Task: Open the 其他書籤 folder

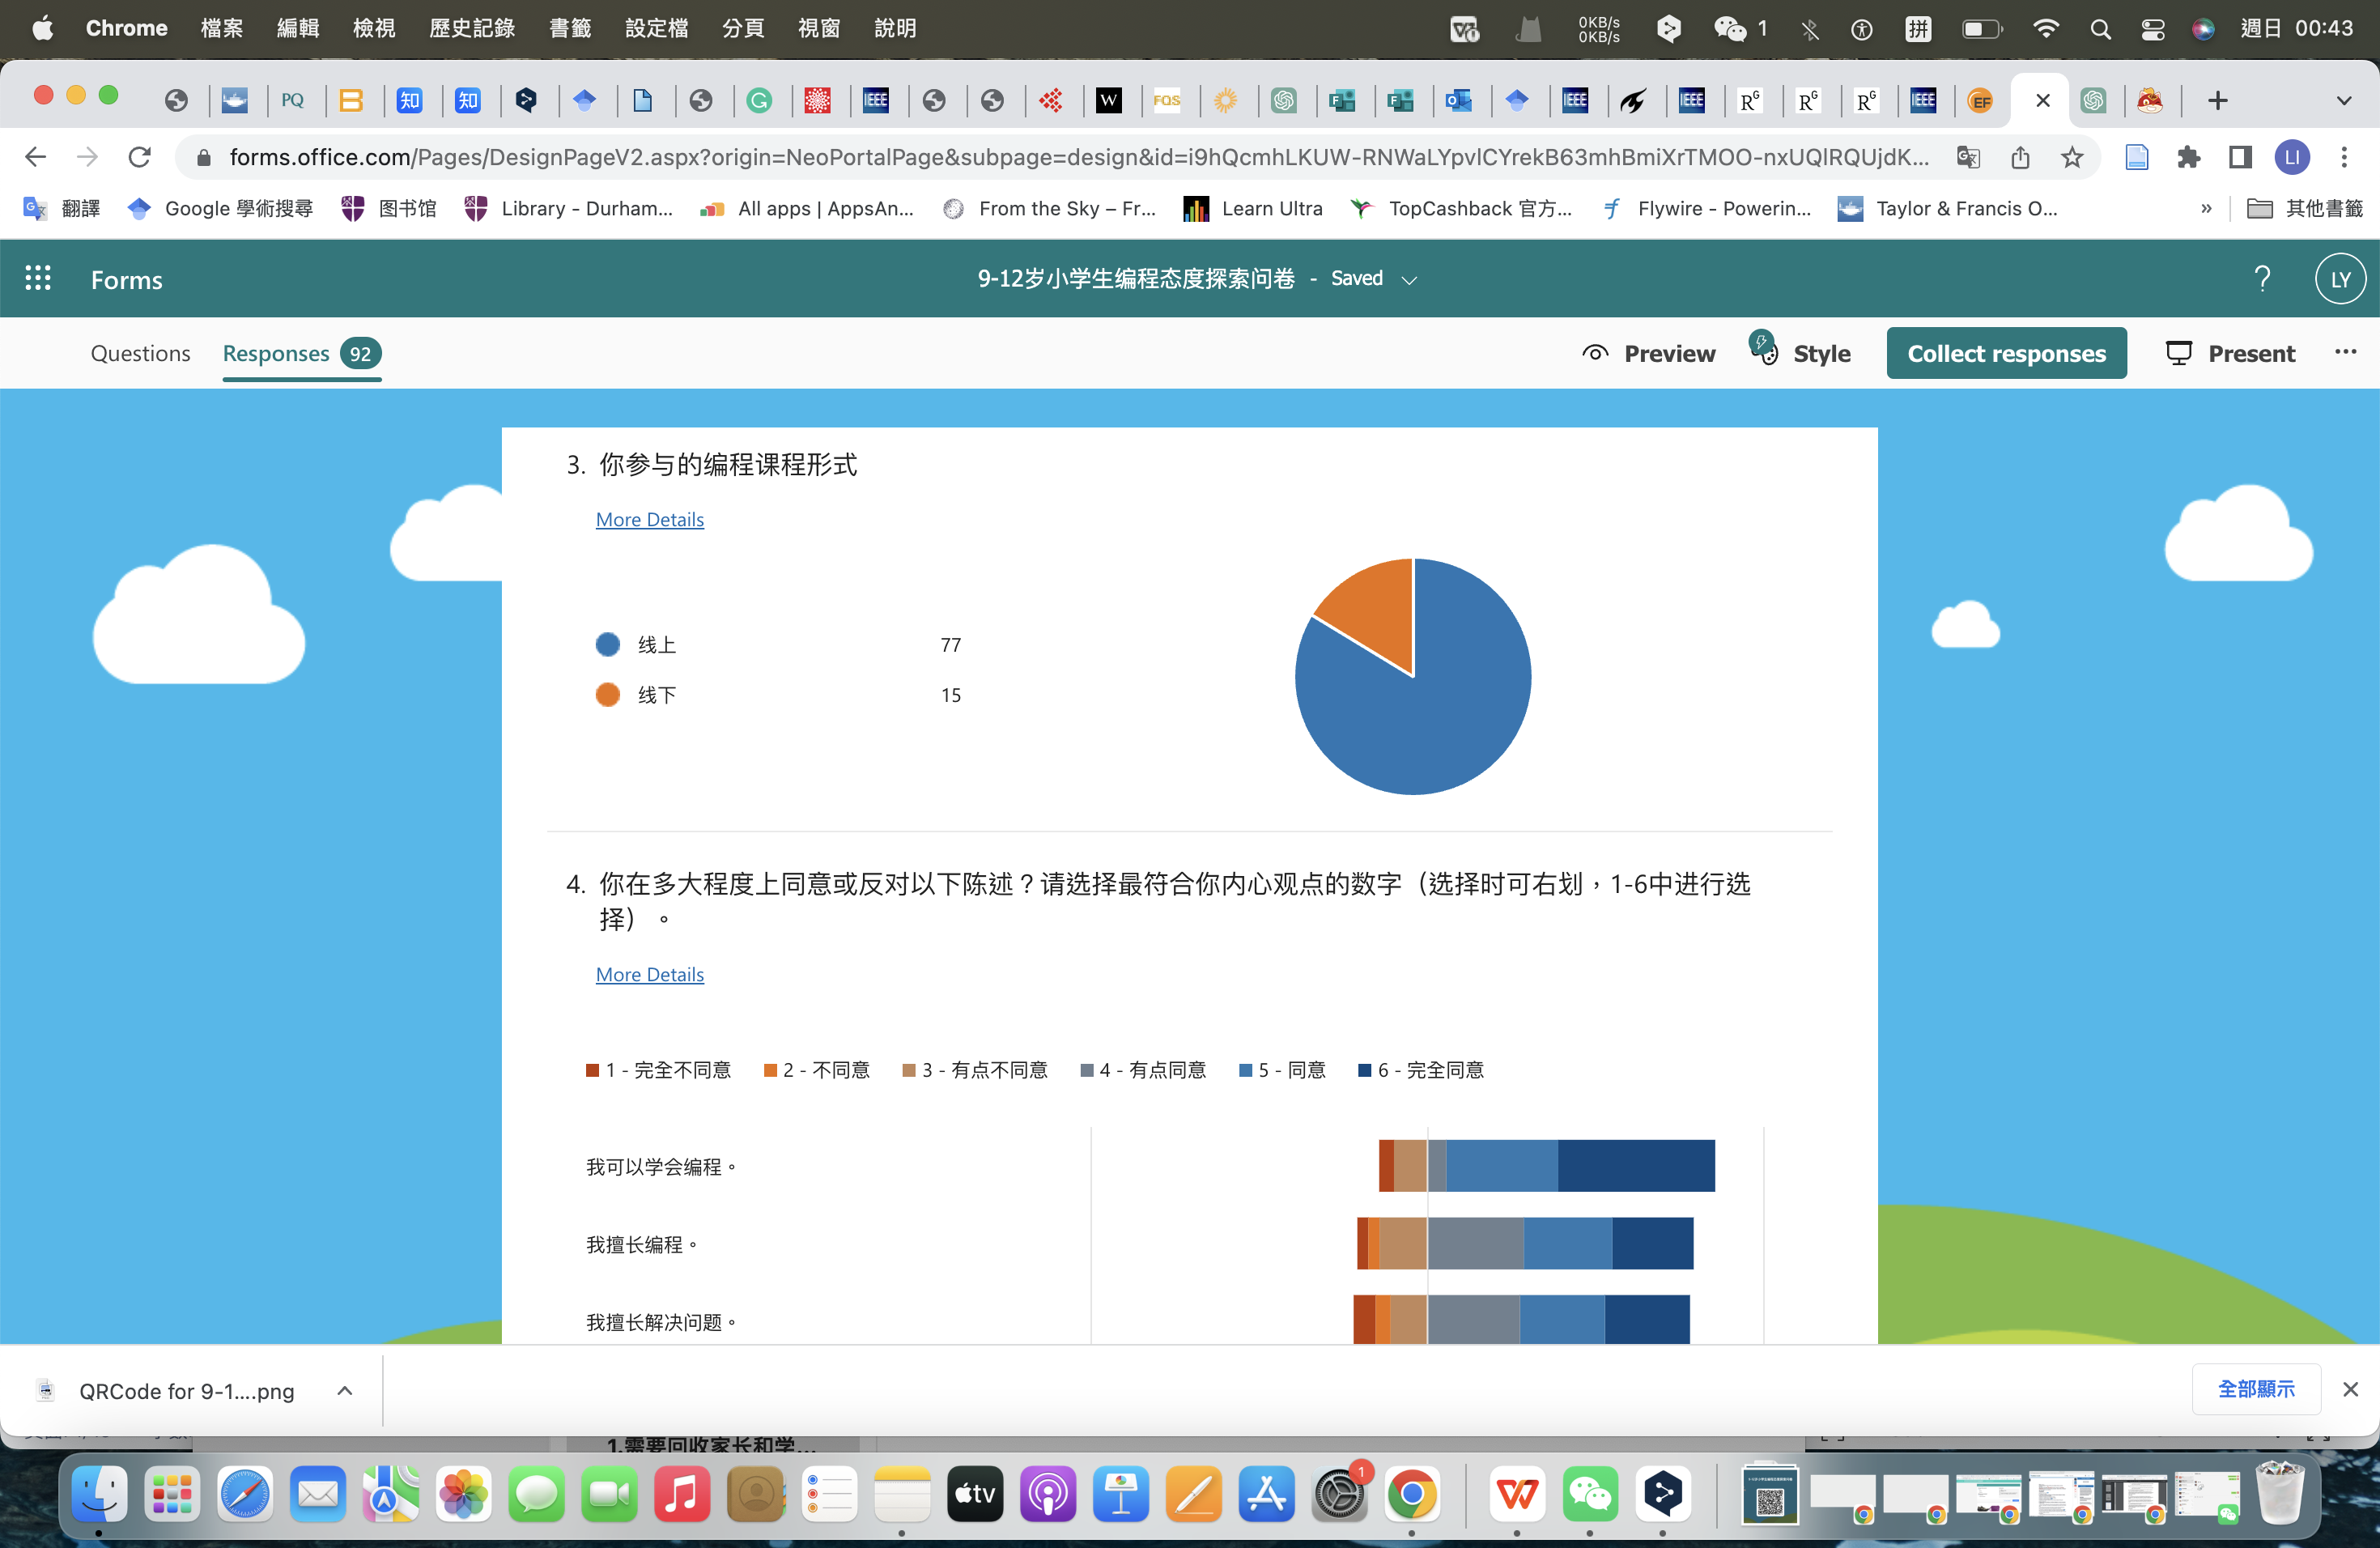Action: pyautogui.click(x=2304, y=208)
